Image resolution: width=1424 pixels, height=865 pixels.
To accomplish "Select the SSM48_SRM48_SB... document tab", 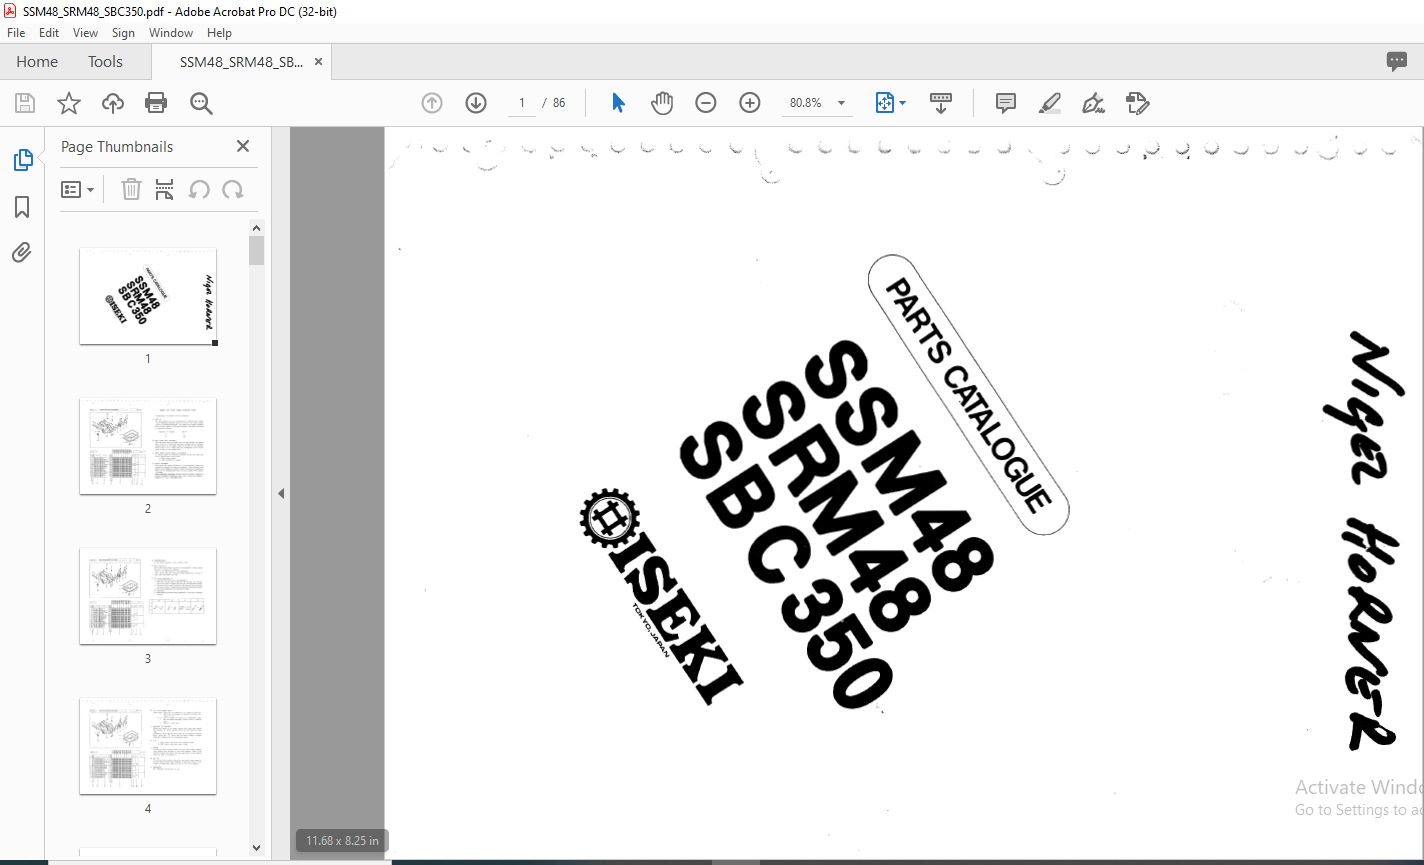I will coord(241,62).
